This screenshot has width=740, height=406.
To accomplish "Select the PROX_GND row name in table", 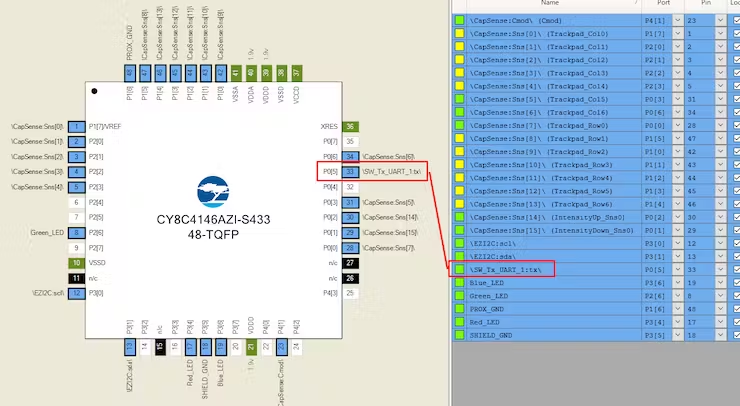I will 487,309.
